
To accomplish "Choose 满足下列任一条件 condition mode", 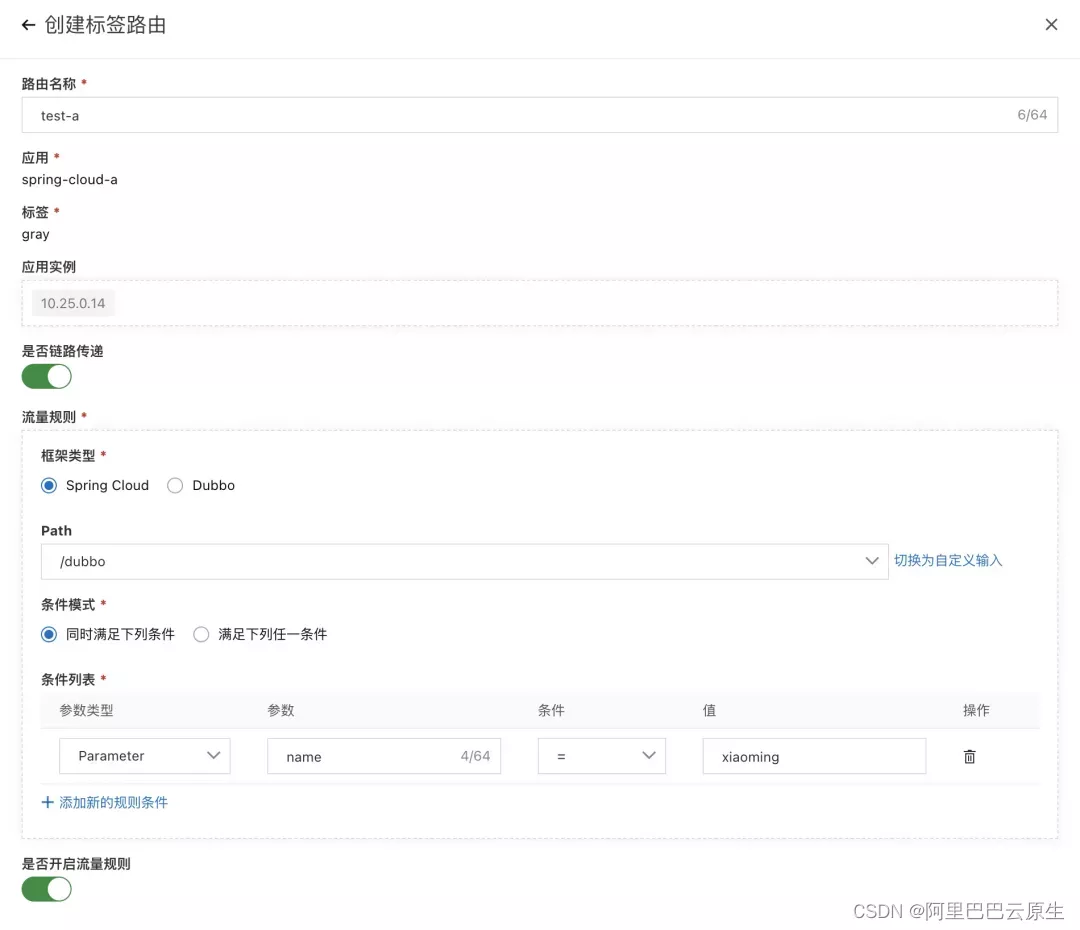I will [x=201, y=634].
